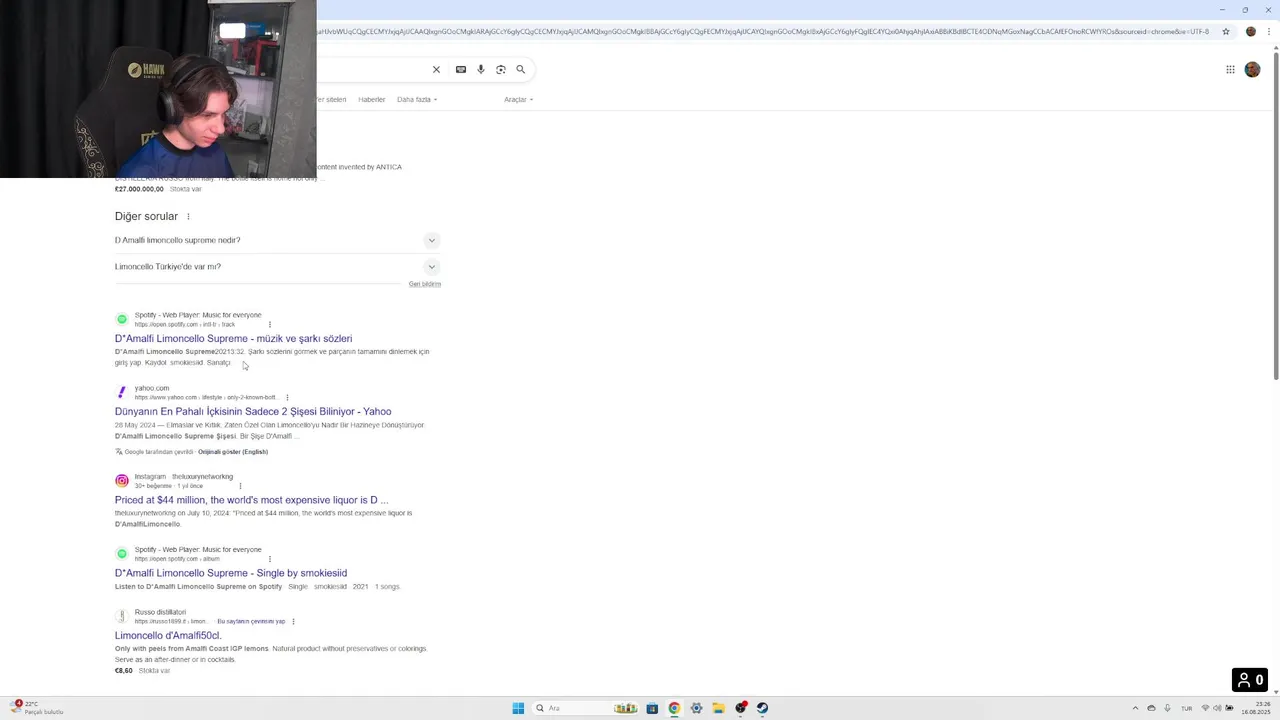Click the viewer count overlay badge
Viewport: 1280px width, 720px height.
[1250, 680]
